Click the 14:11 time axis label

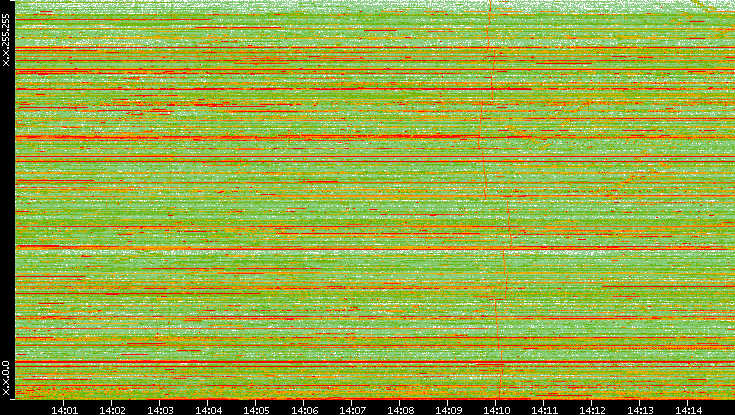tap(544, 410)
